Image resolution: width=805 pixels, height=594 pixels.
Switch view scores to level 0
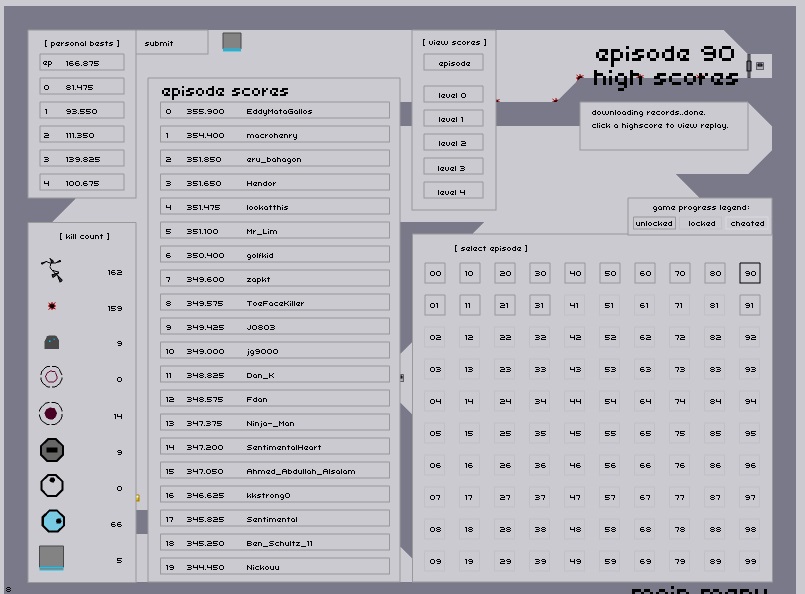(453, 95)
